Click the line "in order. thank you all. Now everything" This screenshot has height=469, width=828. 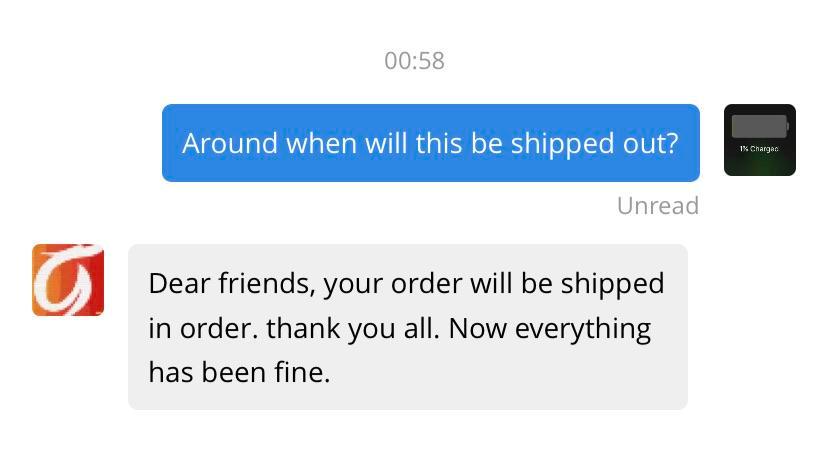pos(399,328)
